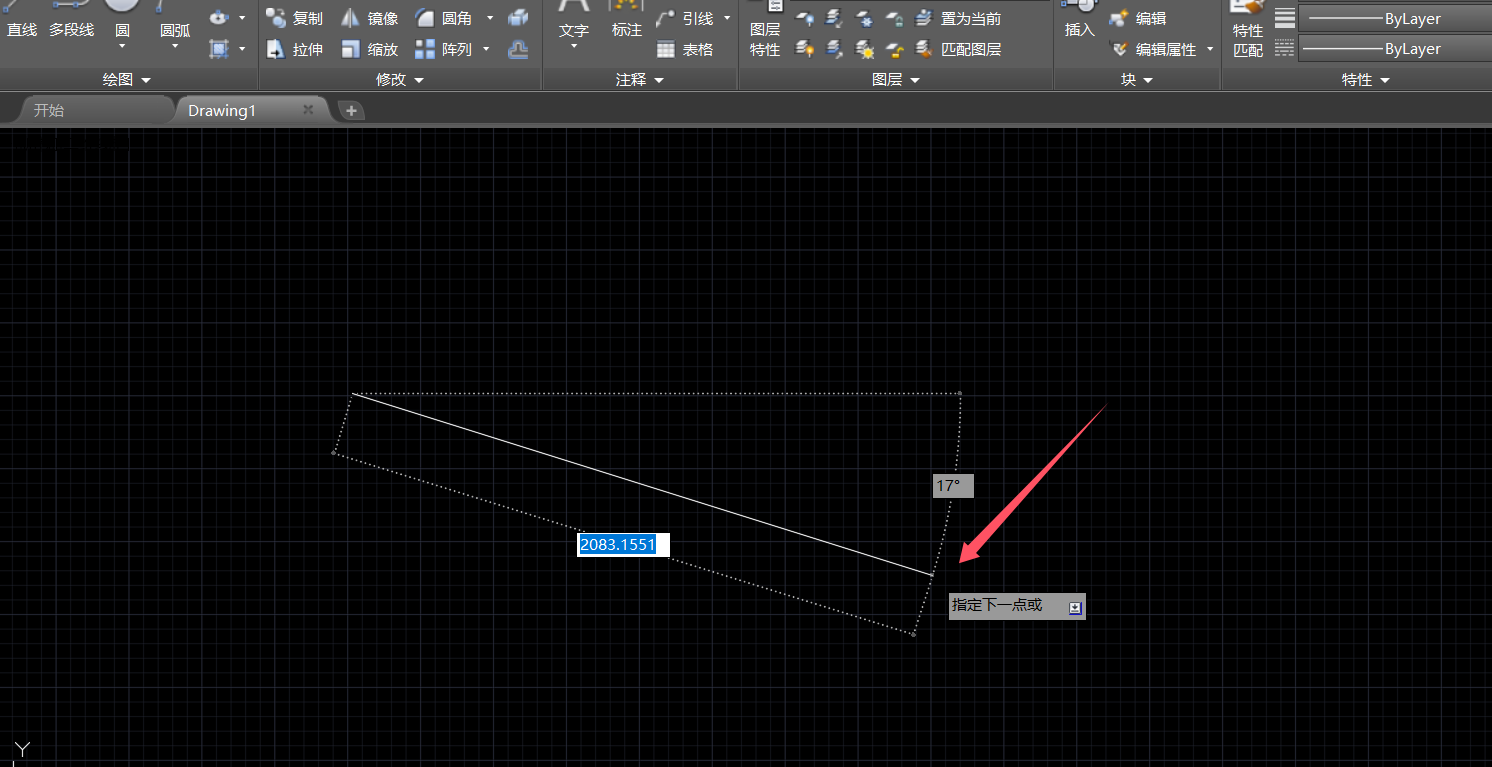The width and height of the screenshot is (1492, 767).
Task: Select the 直线 (Line) tool
Action: 21,22
